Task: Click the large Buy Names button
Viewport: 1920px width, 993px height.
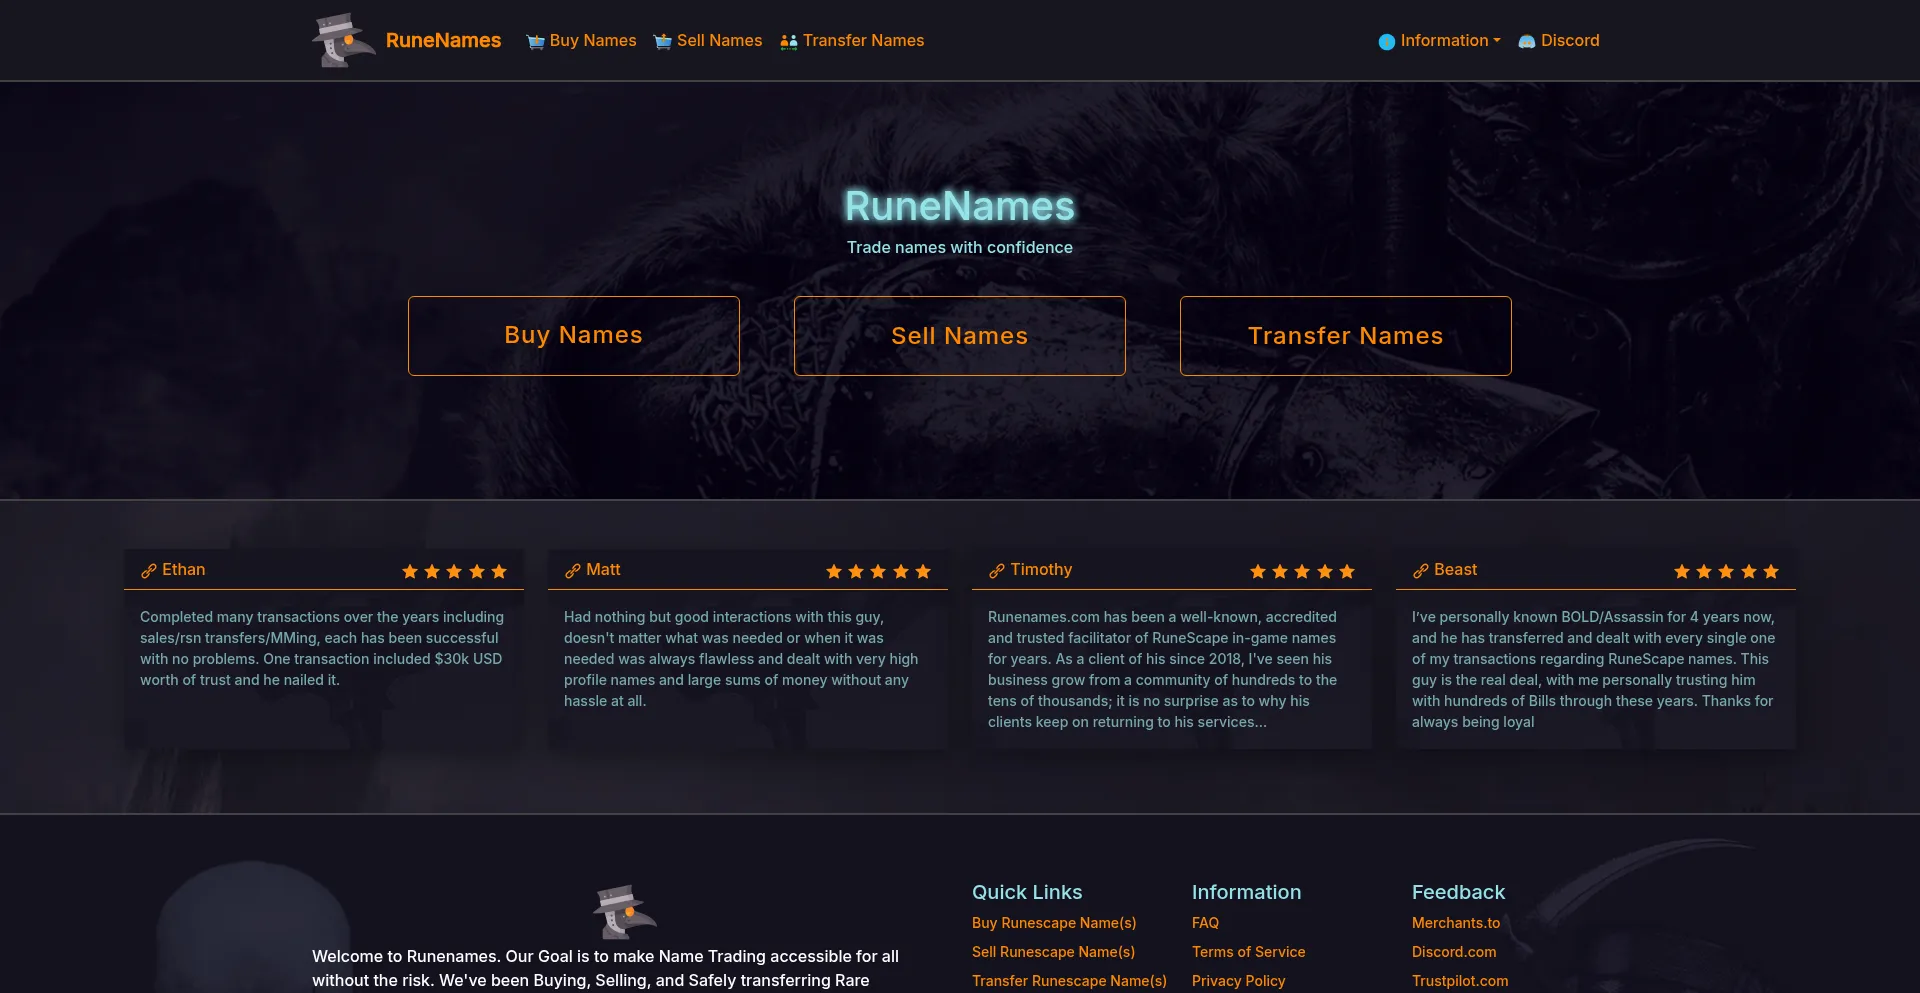Action: point(574,336)
